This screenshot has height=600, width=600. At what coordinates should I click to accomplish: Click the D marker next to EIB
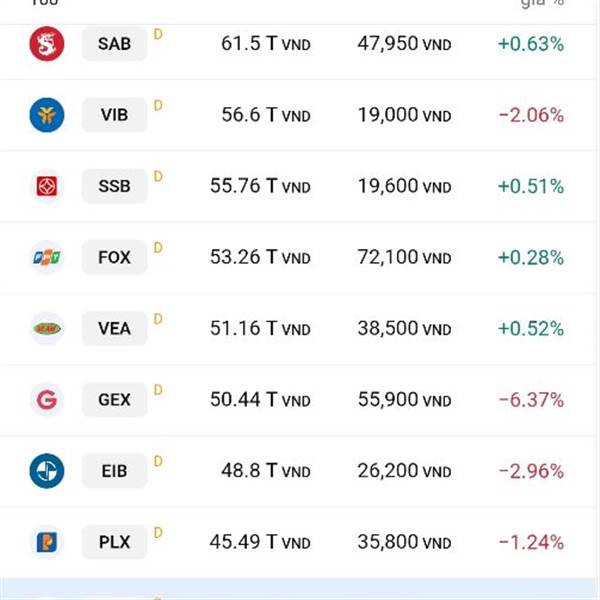click(x=158, y=461)
